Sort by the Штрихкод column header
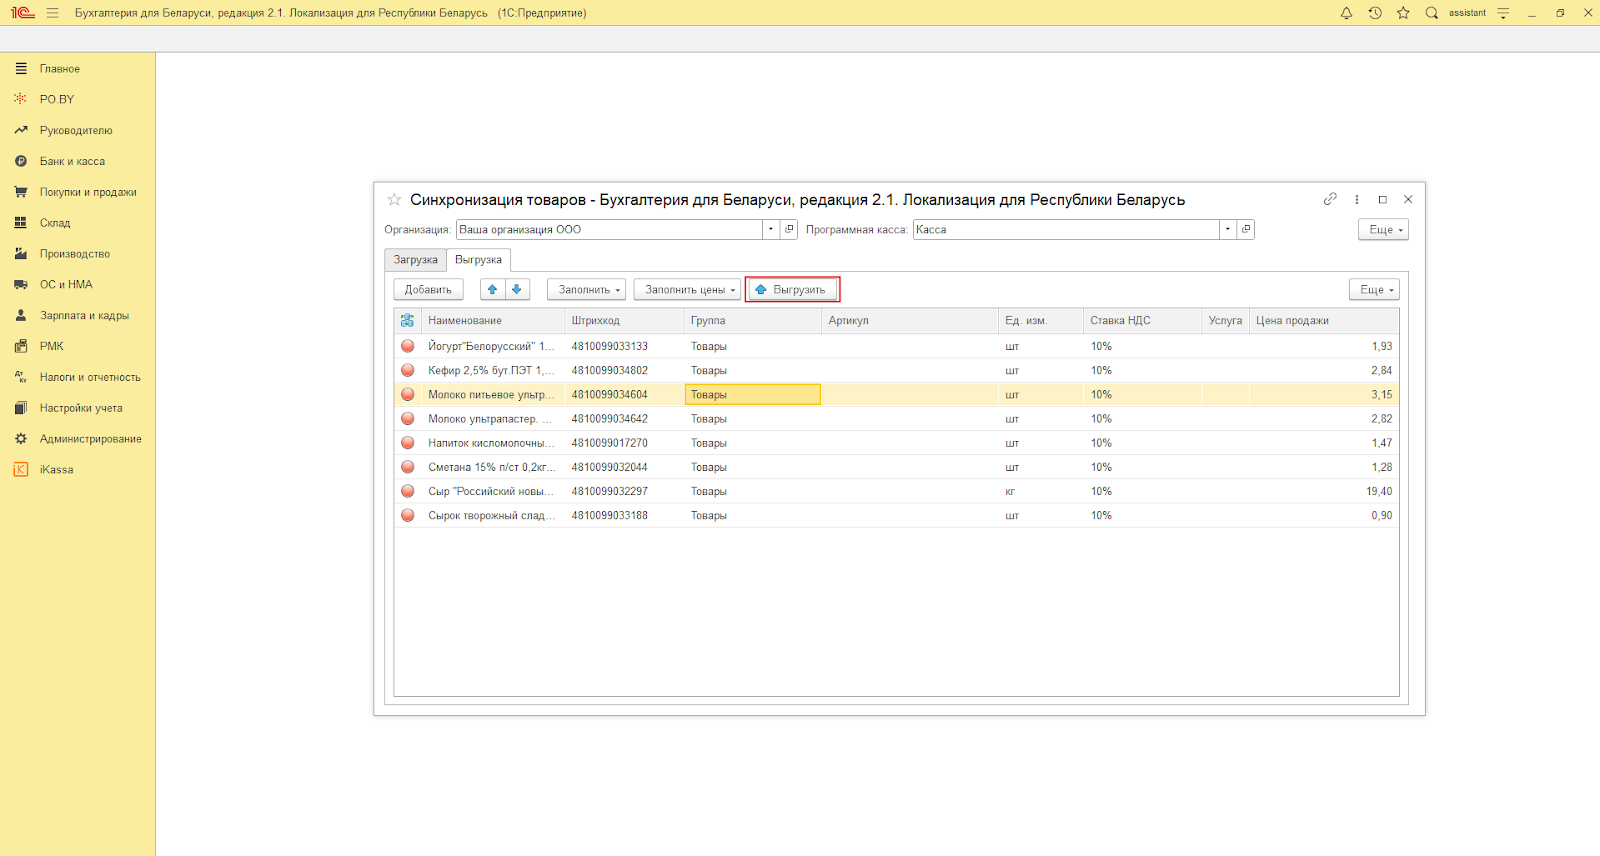This screenshot has width=1600, height=856. pyautogui.click(x=624, y=321)
